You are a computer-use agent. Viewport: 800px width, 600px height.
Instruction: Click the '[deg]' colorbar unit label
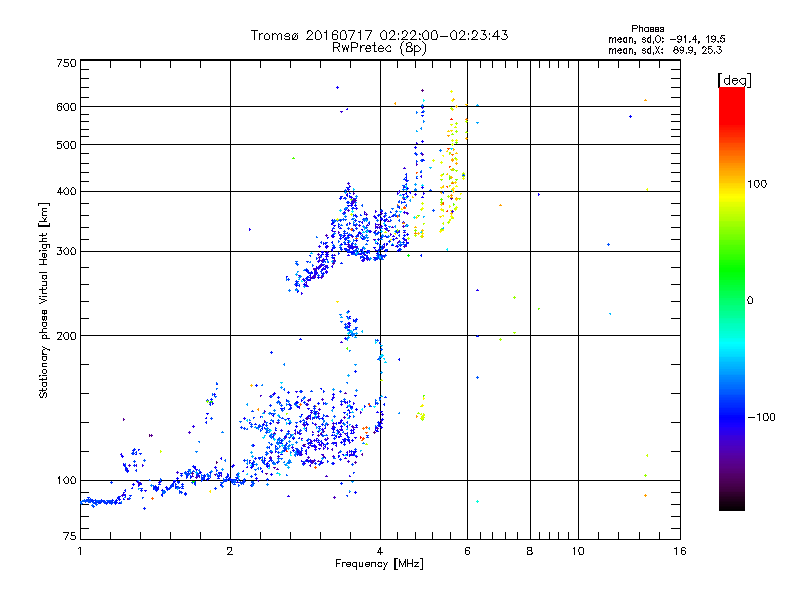click(x=734, y=80)
